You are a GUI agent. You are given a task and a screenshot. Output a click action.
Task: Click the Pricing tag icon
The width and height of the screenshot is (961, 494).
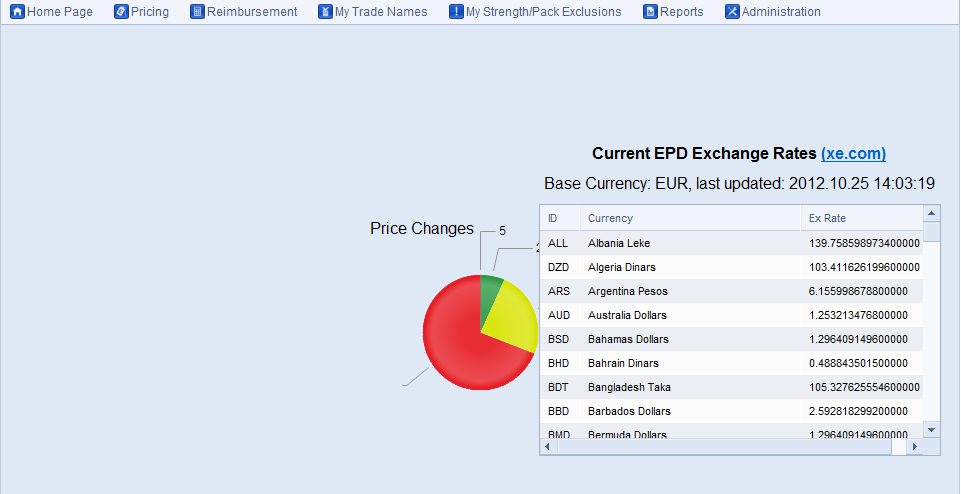121,12
